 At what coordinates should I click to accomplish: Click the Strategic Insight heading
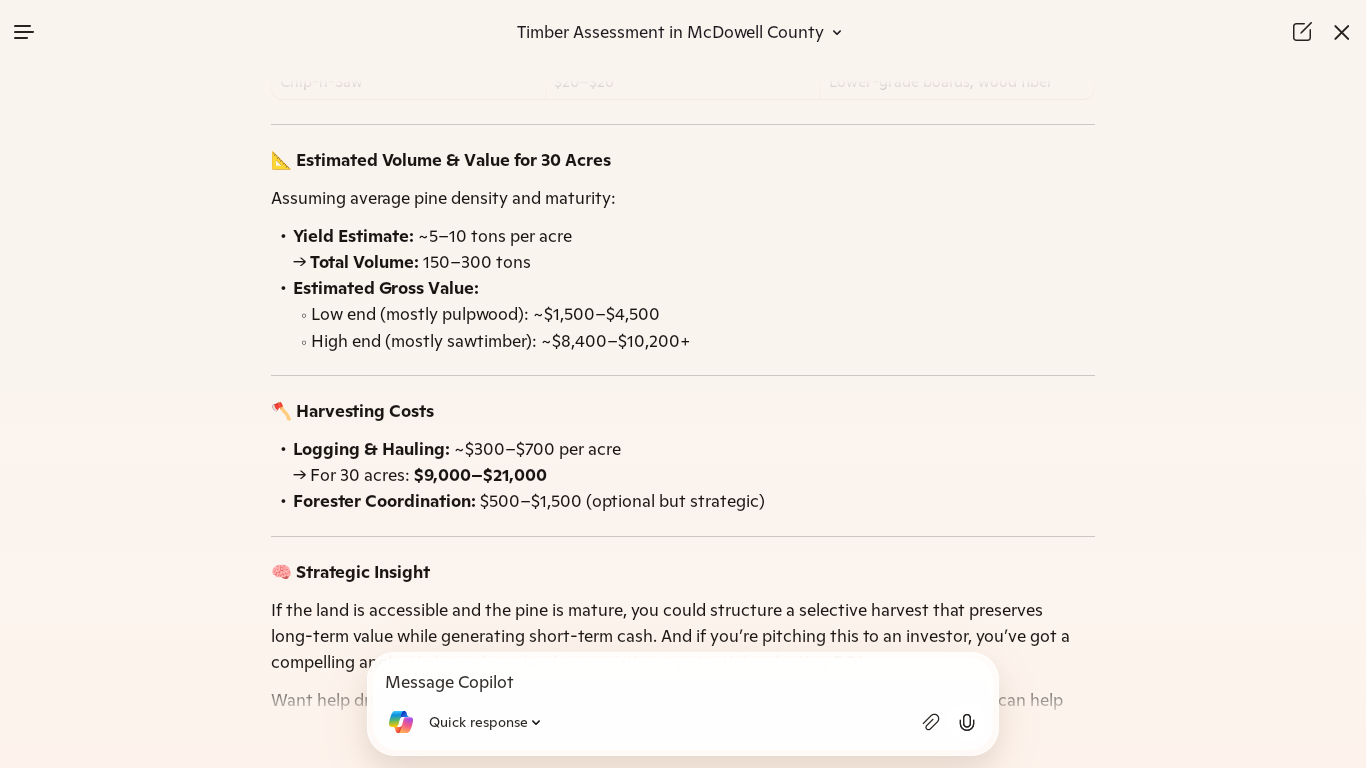pos(363,572)
